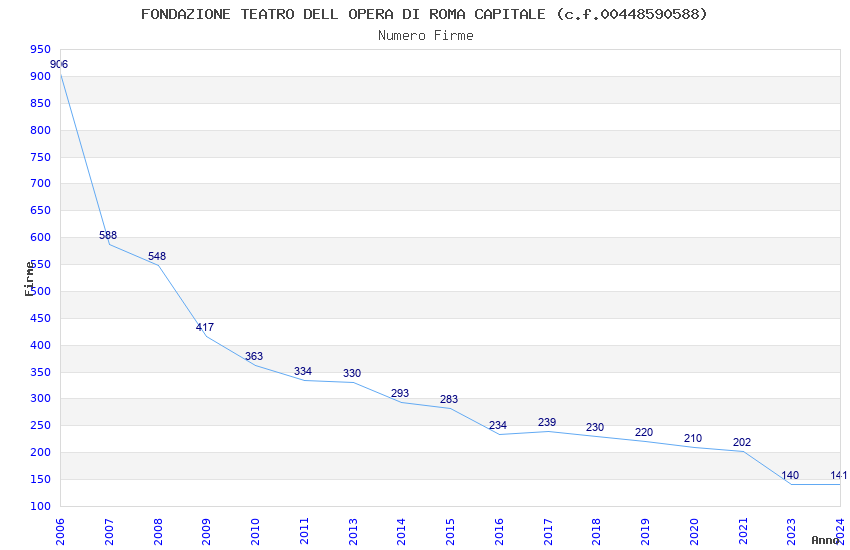Viewport: 850px width, 550px height.
Task: Click the data label 220
Action: coord(644,432)
